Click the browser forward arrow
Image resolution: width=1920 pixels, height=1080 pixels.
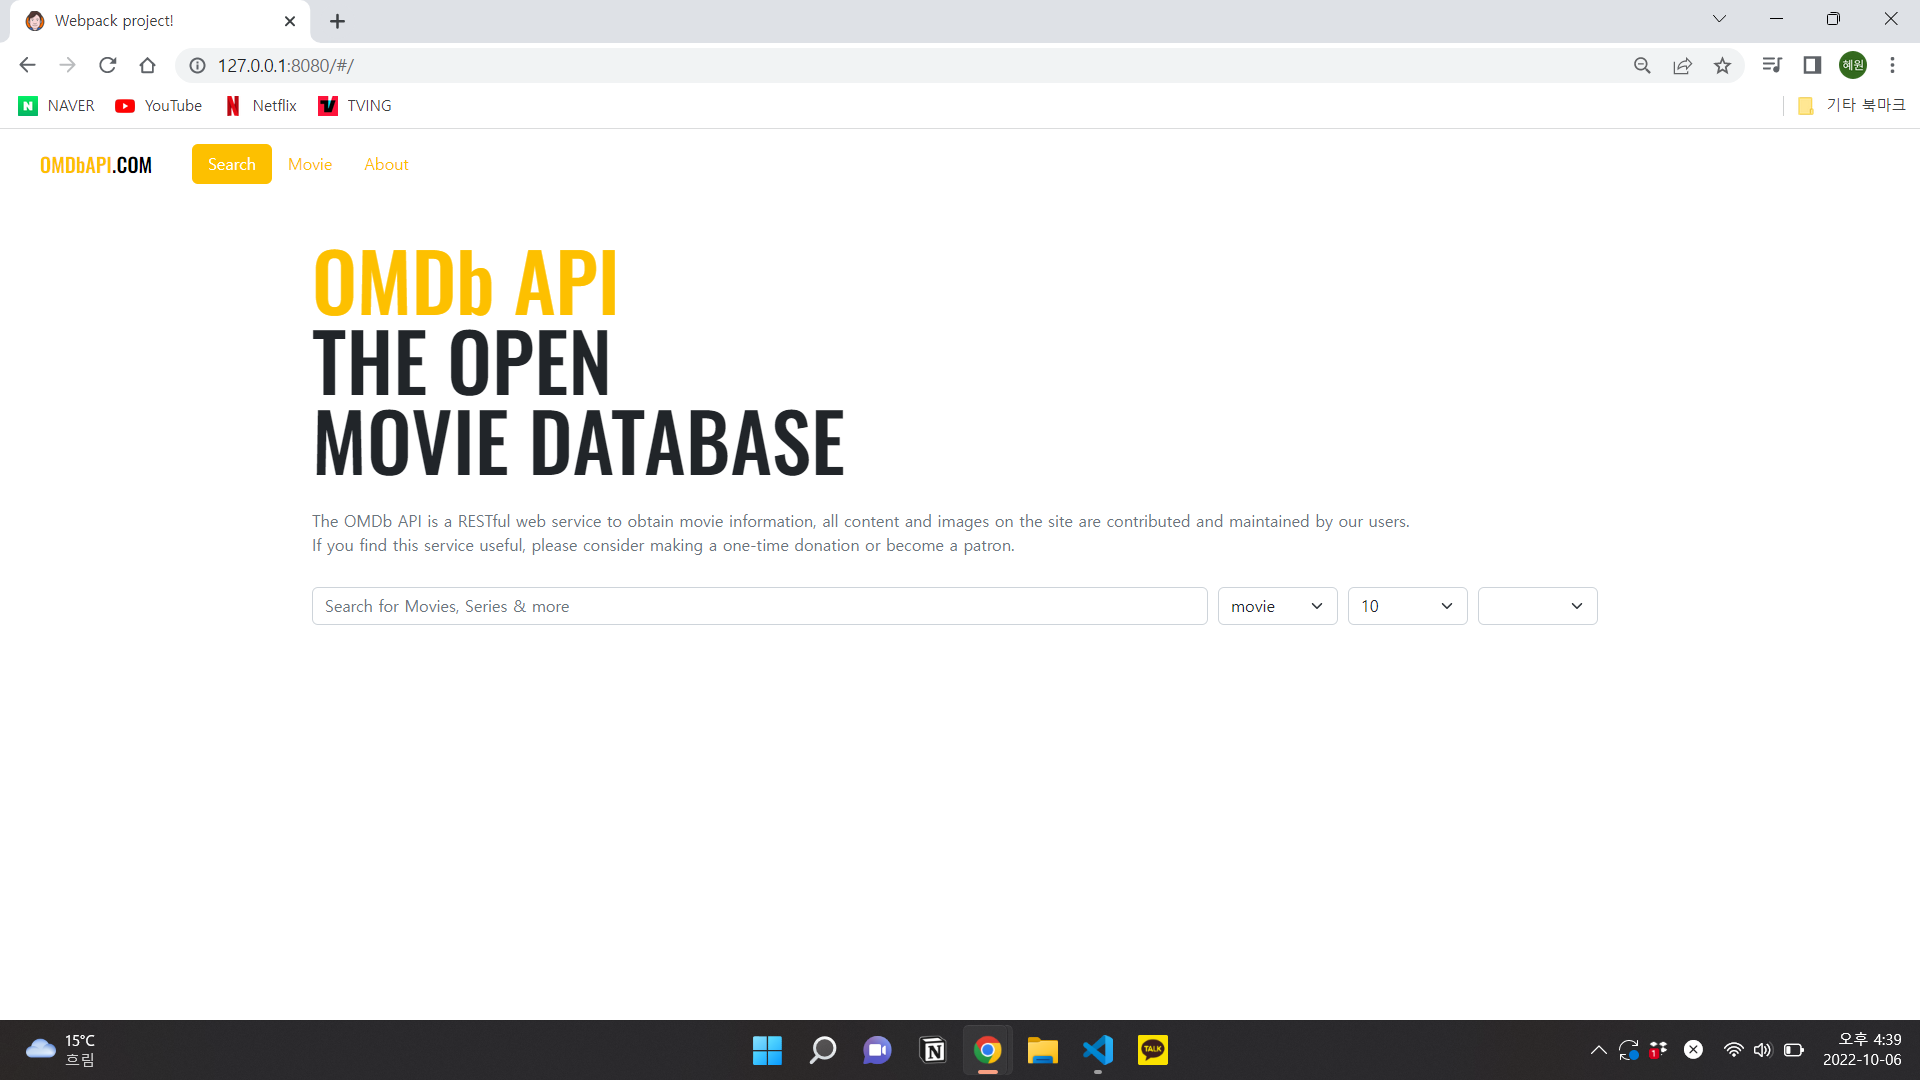click(67, 65)
